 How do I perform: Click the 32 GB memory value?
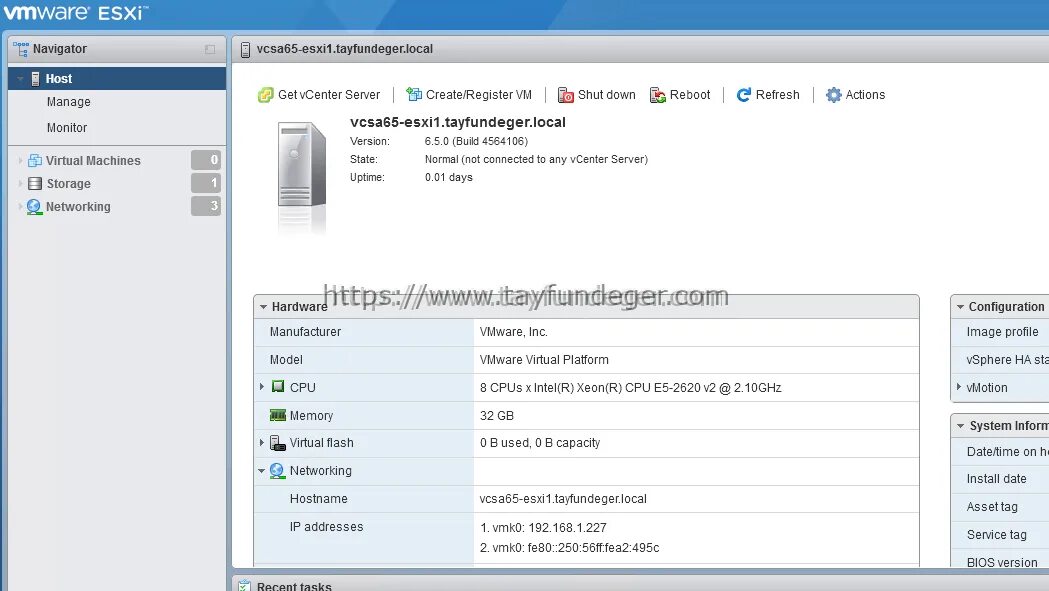point(496,416)
